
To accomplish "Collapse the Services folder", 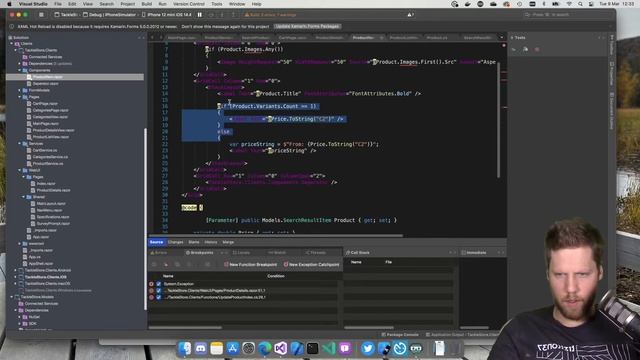I will coord(19,144).
